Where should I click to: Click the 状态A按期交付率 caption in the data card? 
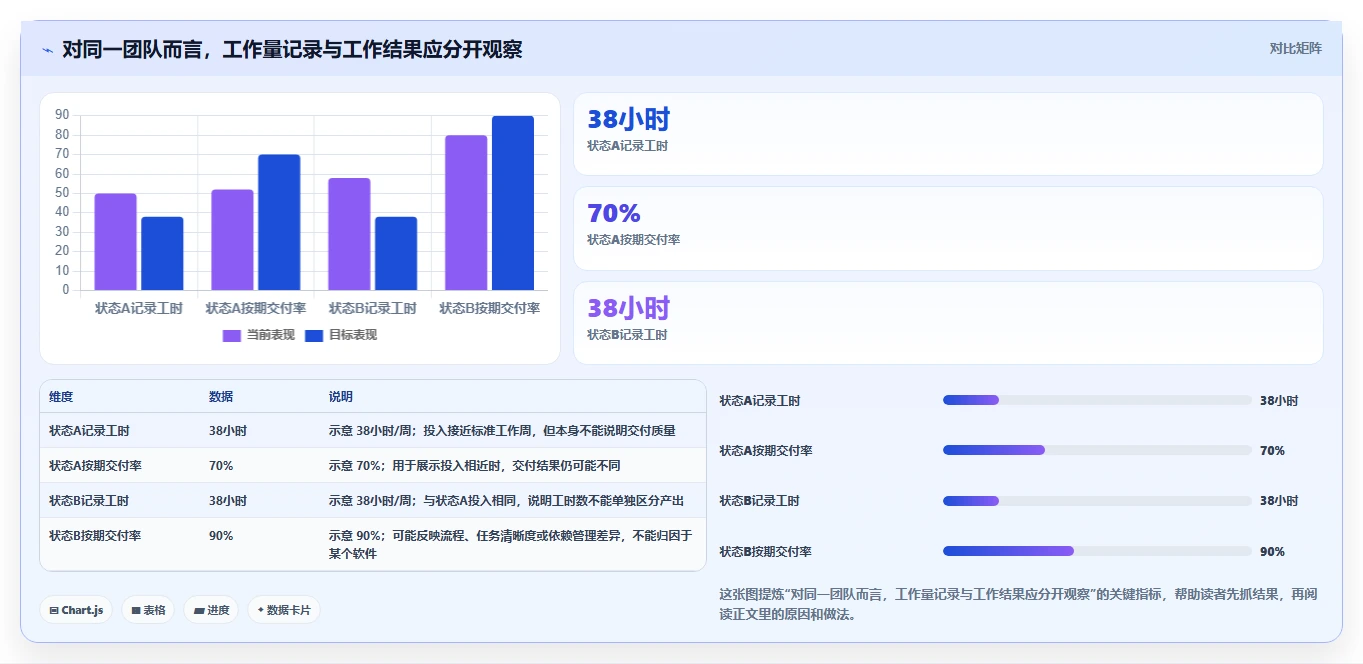click(x=633, y=240)
